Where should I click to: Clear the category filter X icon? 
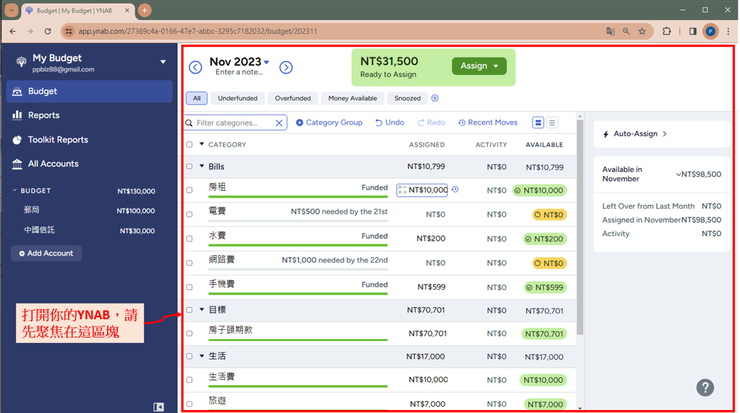click(x=279, y=123)
